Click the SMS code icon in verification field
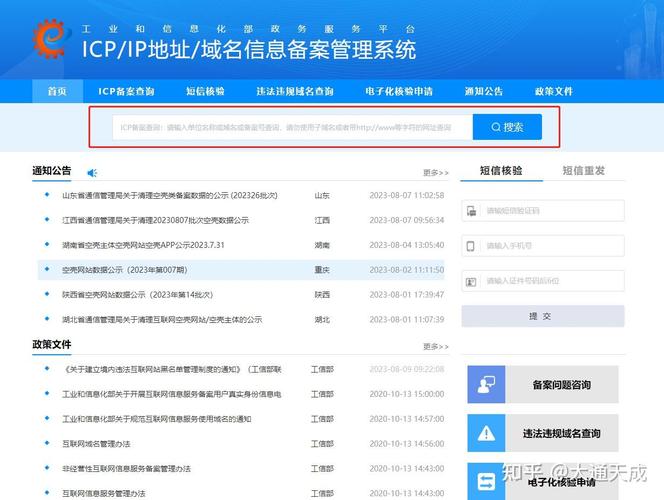This screenshot has height=500, width=664. click(471, 211)
